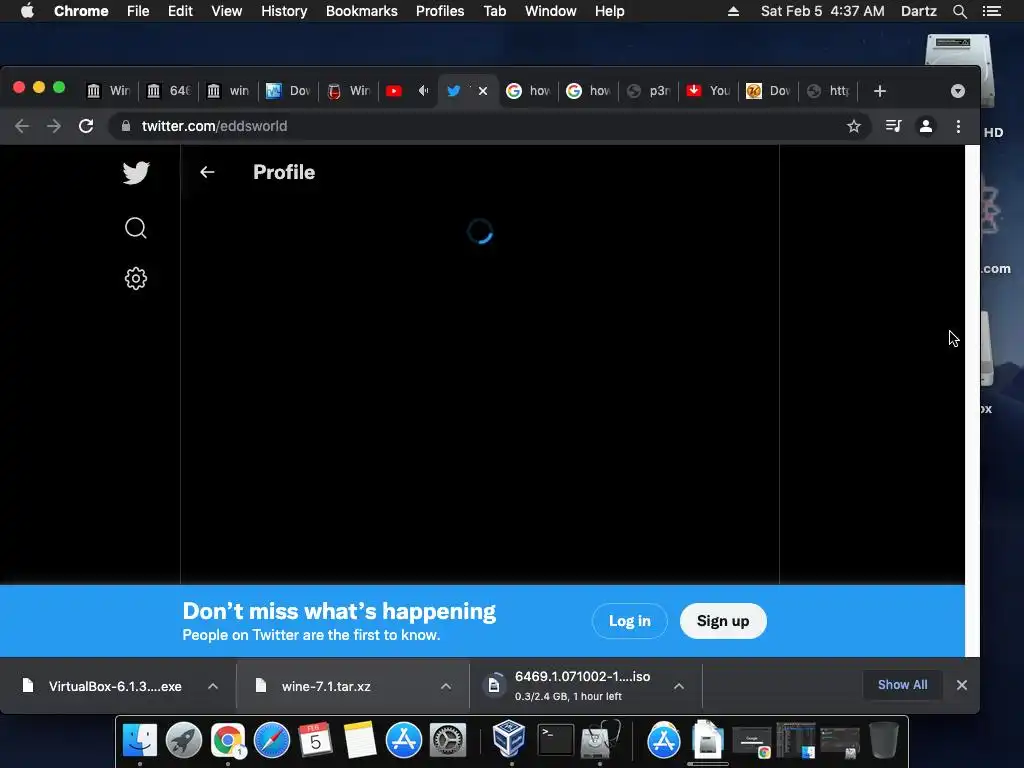Viewport: 1024px width, 768px height.
Task: Open the Profiles menu
Action: point(440,11)
